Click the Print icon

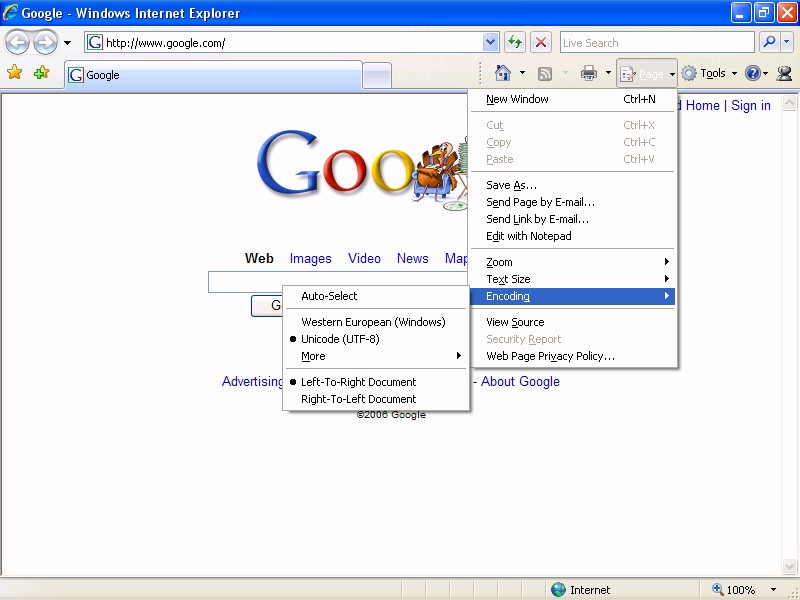coord(589,73)
